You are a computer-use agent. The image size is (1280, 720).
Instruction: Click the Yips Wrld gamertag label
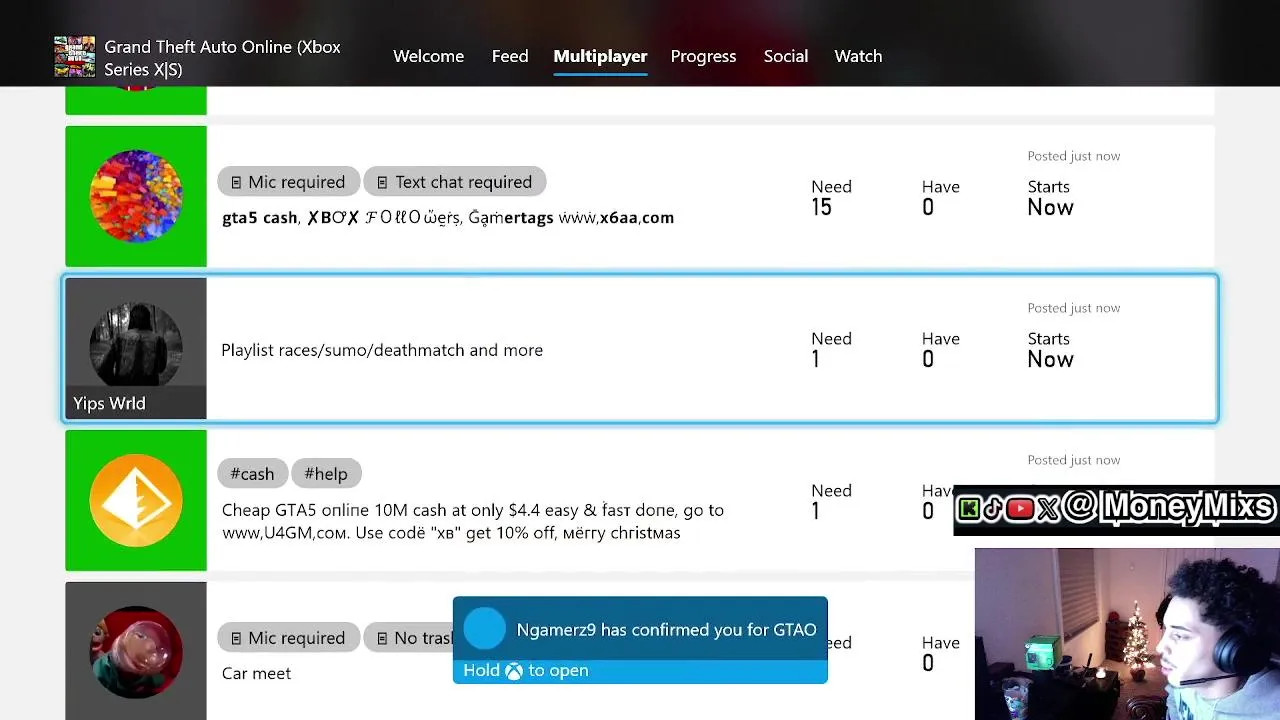coord(109,403)
